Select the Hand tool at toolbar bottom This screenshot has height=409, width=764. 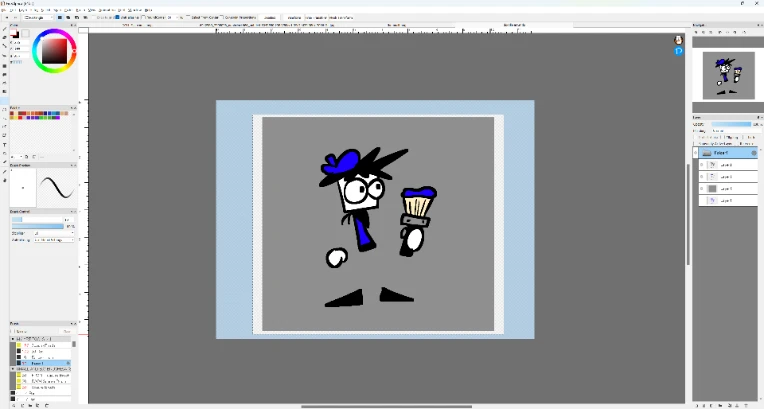click(x=4, y=180)
